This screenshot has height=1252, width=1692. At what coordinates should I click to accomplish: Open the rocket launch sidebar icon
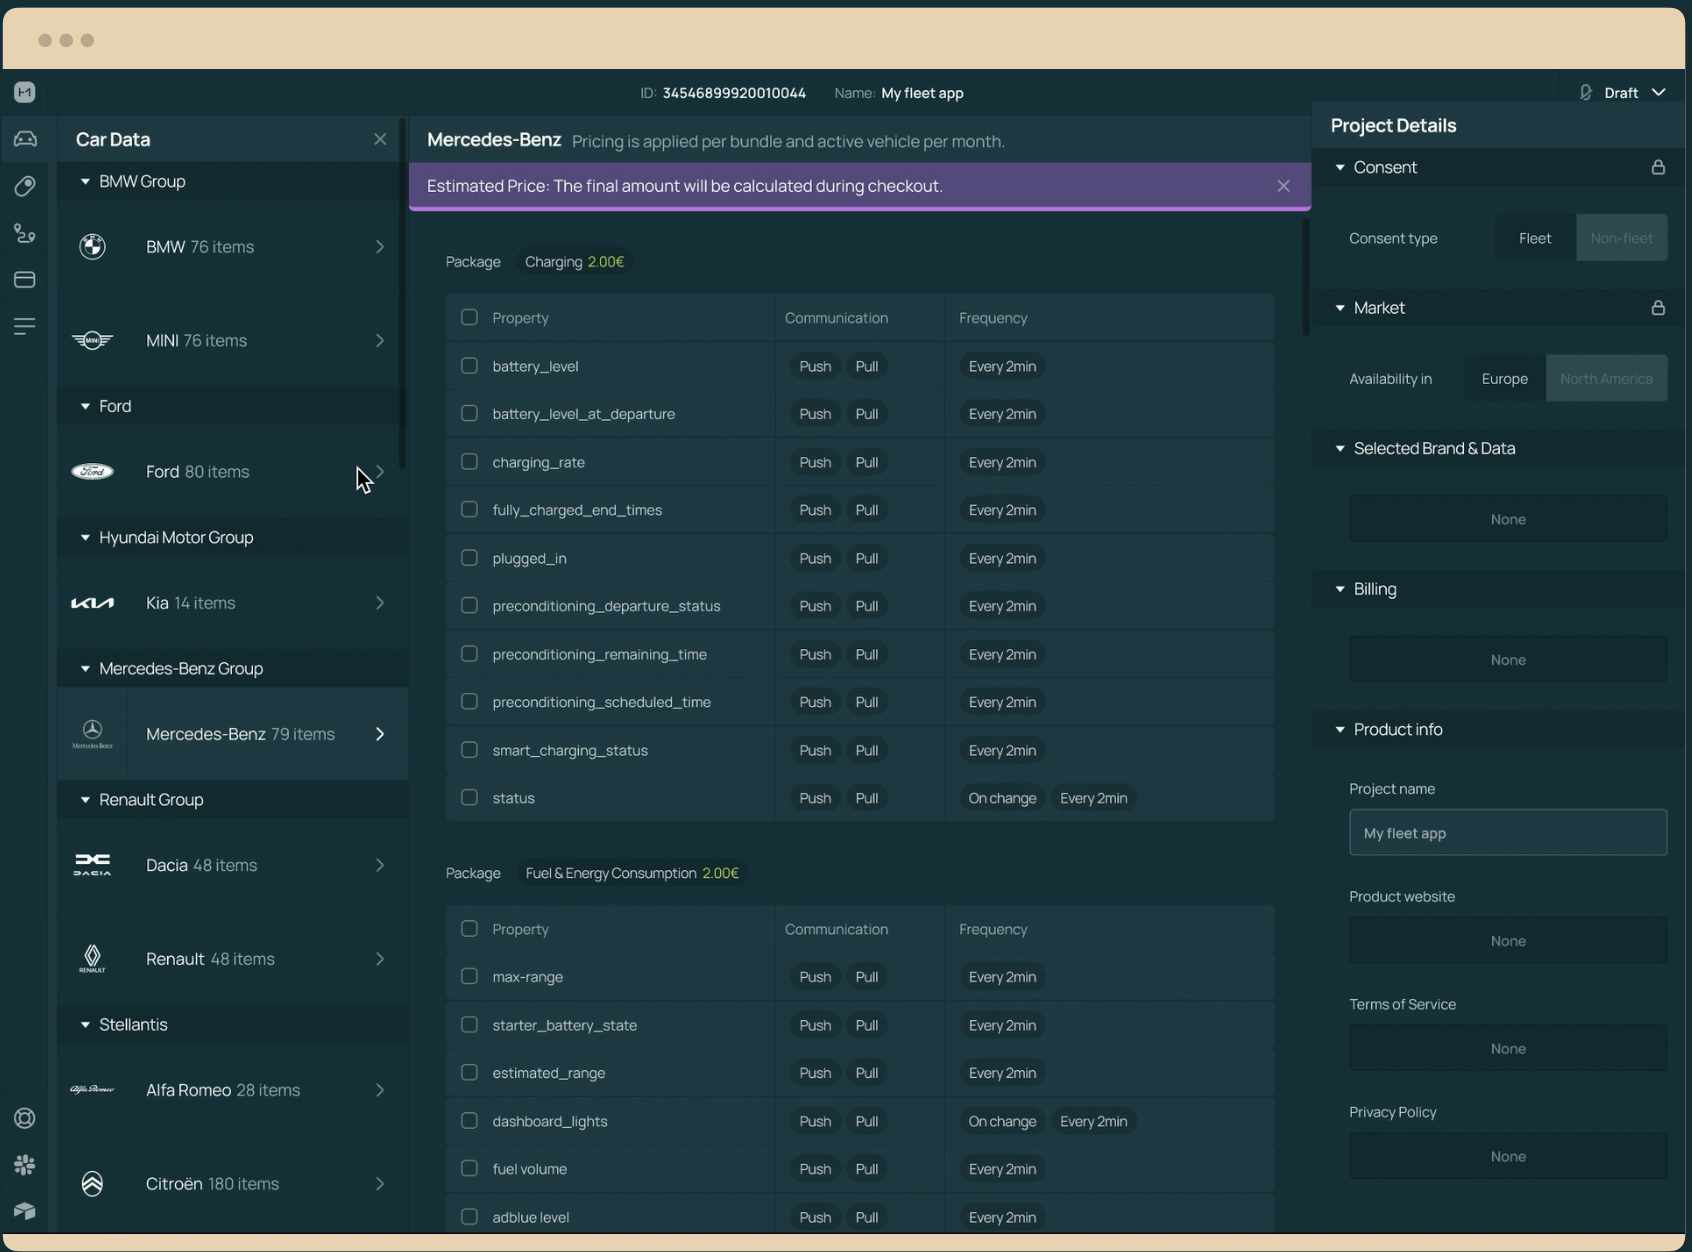pyautogui.click(x=25, y=186)
